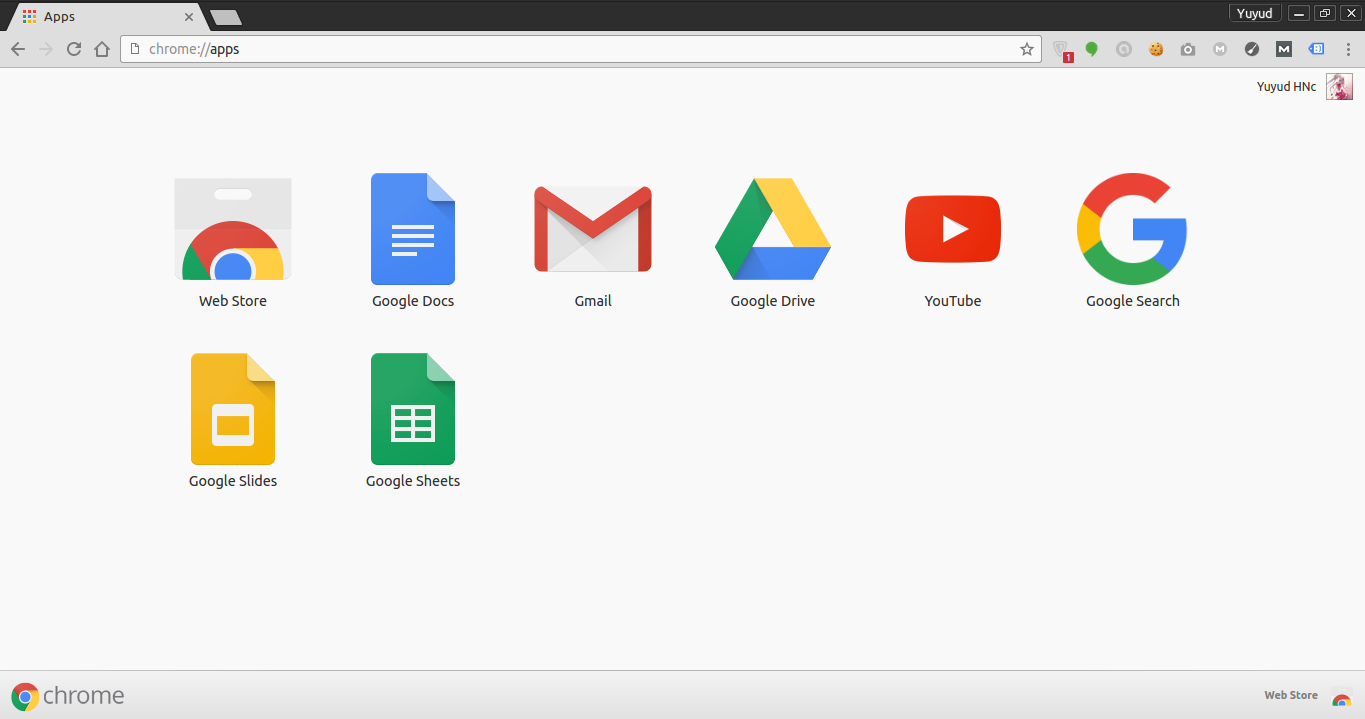
Task: Click the camera screenshot extension
Action: point(1188,49)
